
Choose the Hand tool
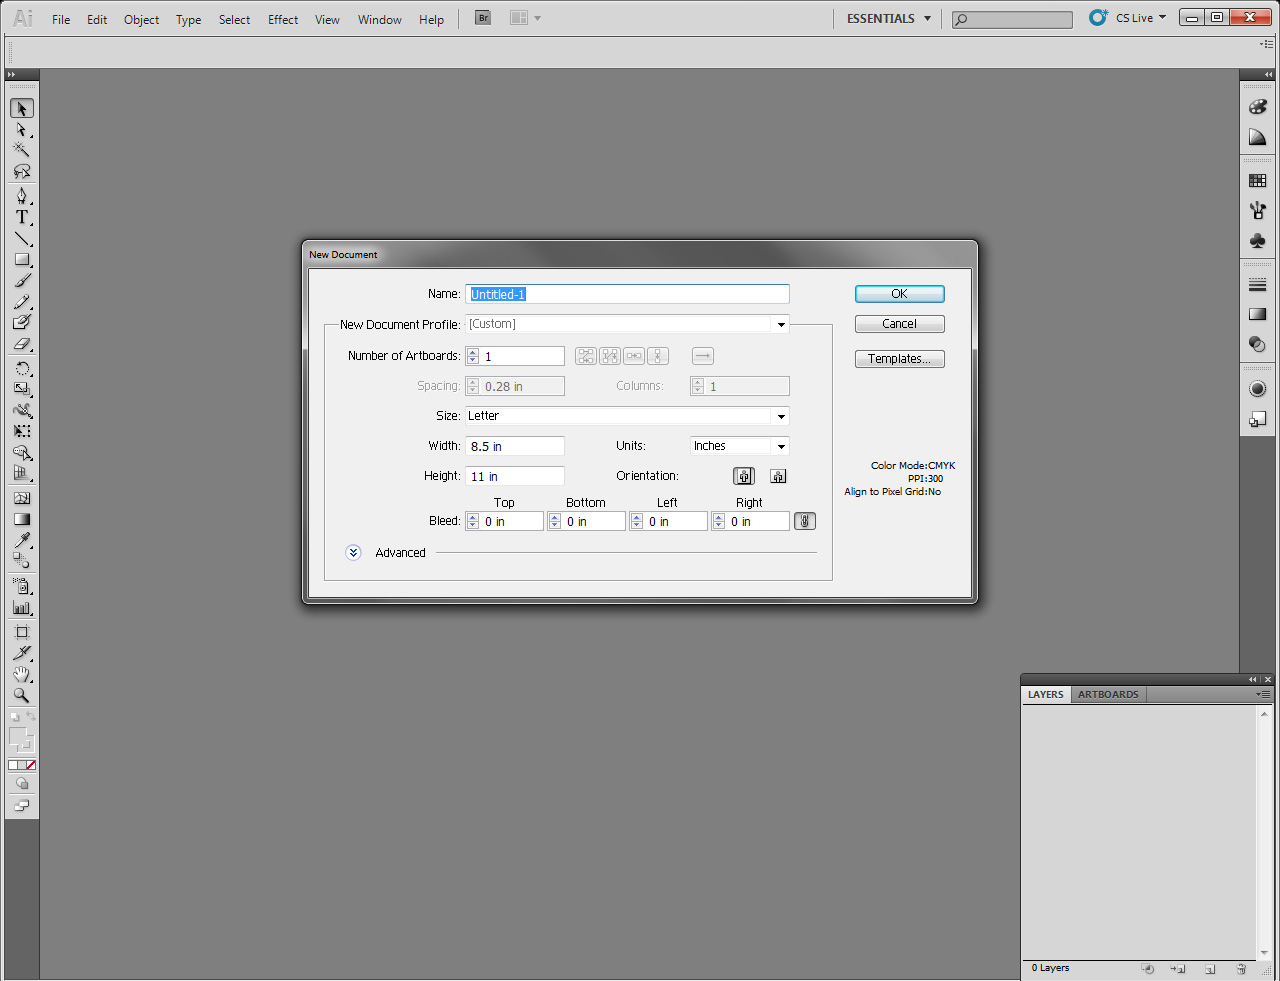[x=22, y=674]
